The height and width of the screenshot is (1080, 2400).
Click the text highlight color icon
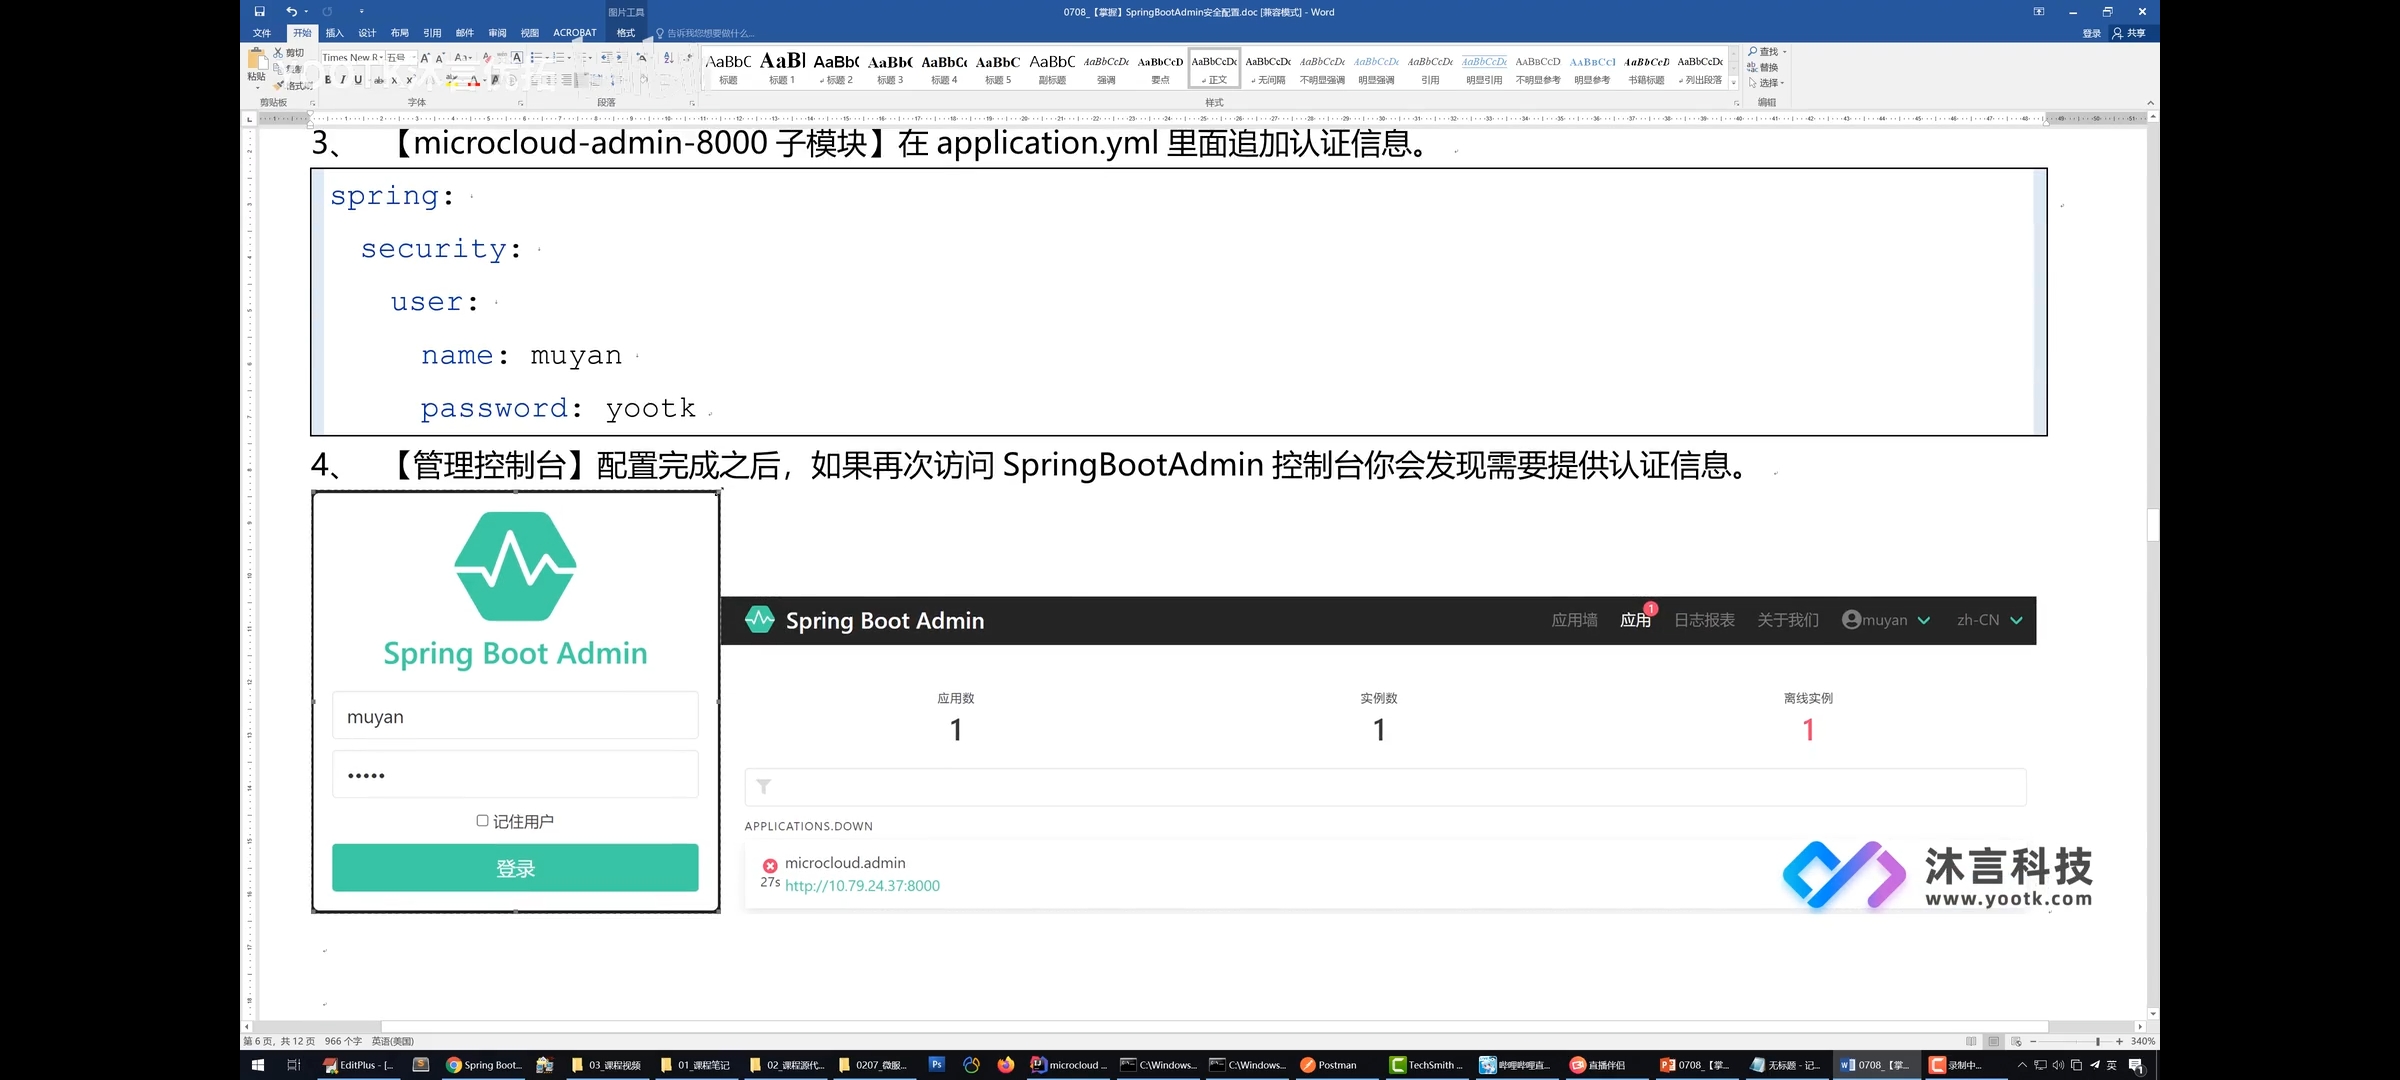pyautogui.click(x=451, y=80)
